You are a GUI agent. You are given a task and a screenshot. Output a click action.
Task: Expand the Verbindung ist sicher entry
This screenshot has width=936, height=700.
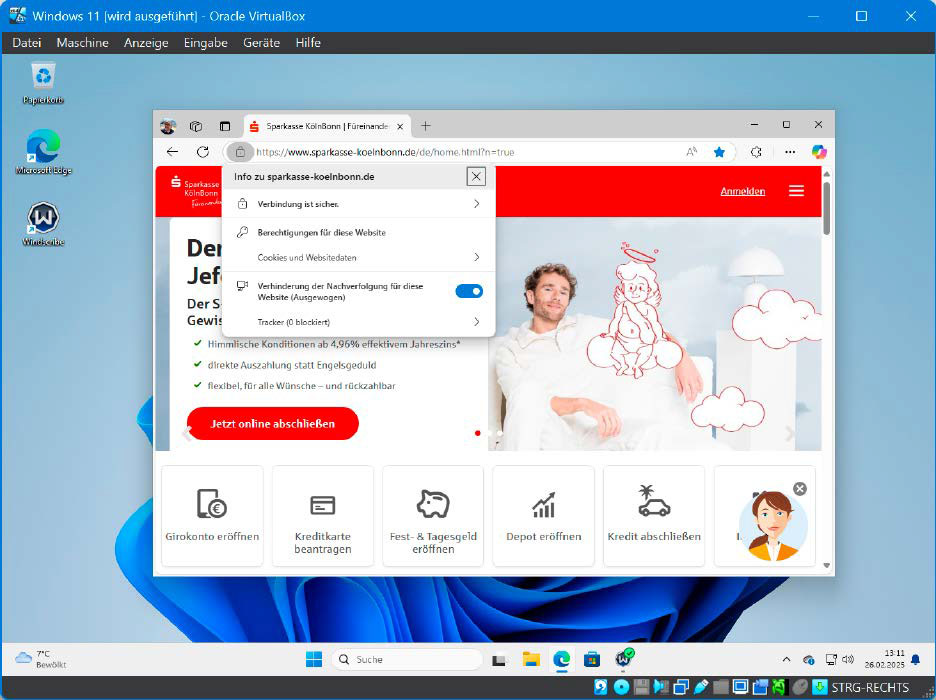(355, 204)
